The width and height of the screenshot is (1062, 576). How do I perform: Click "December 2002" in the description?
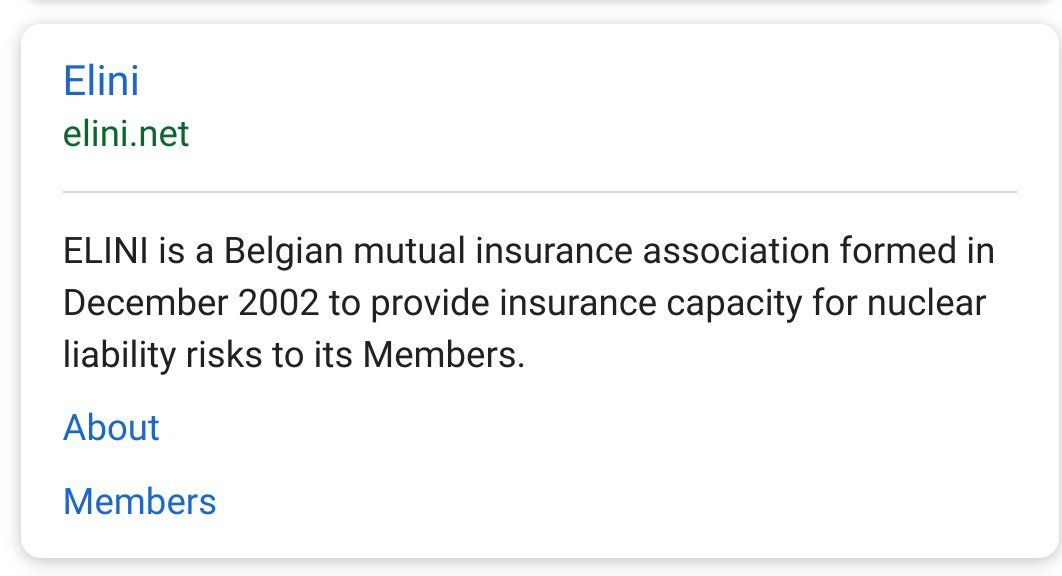tap(190, 303)
